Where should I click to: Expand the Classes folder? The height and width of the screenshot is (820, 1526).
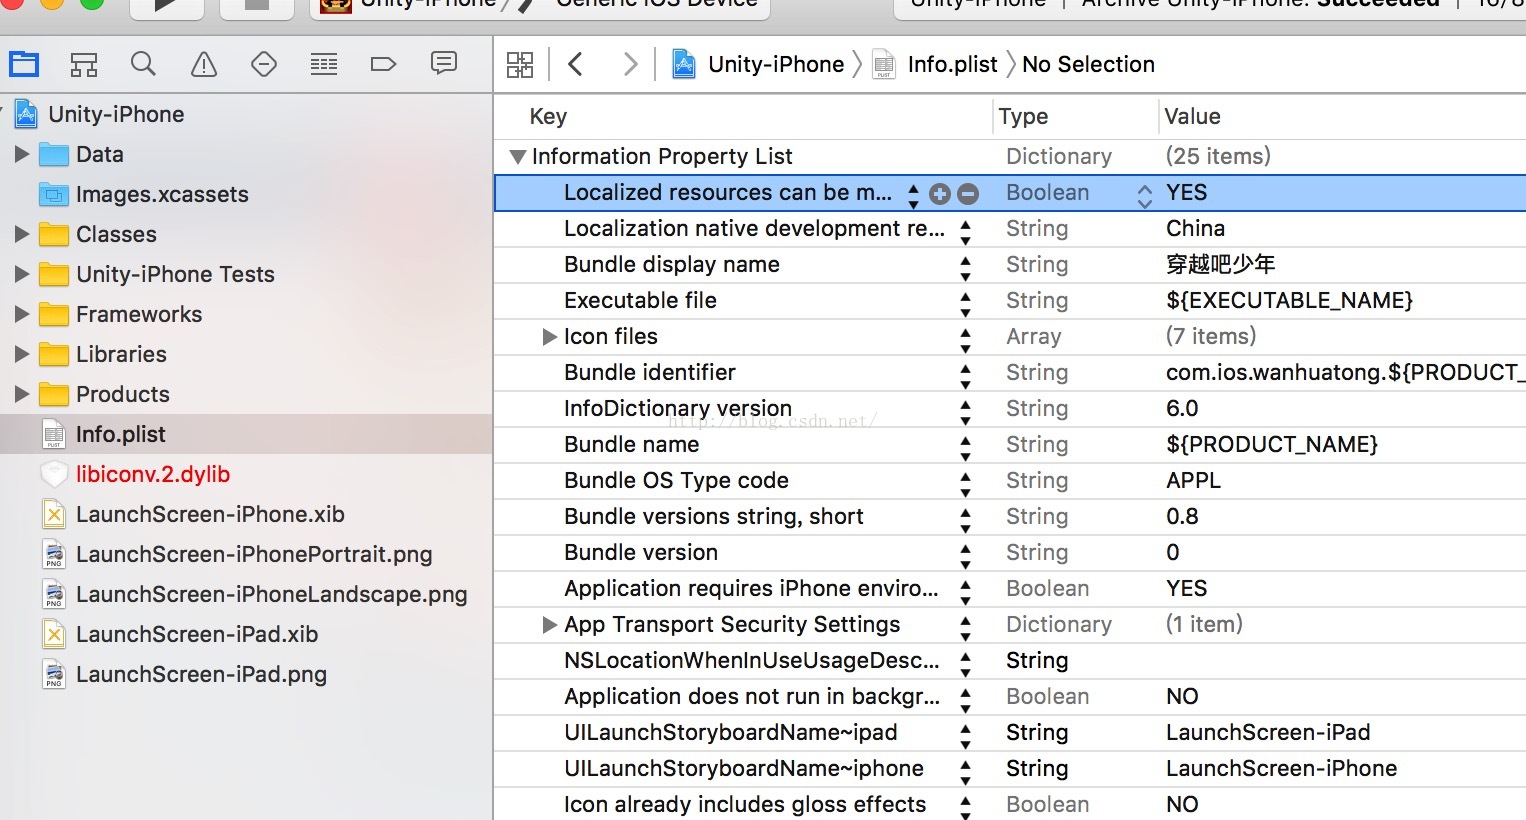[x=22, y=234]
